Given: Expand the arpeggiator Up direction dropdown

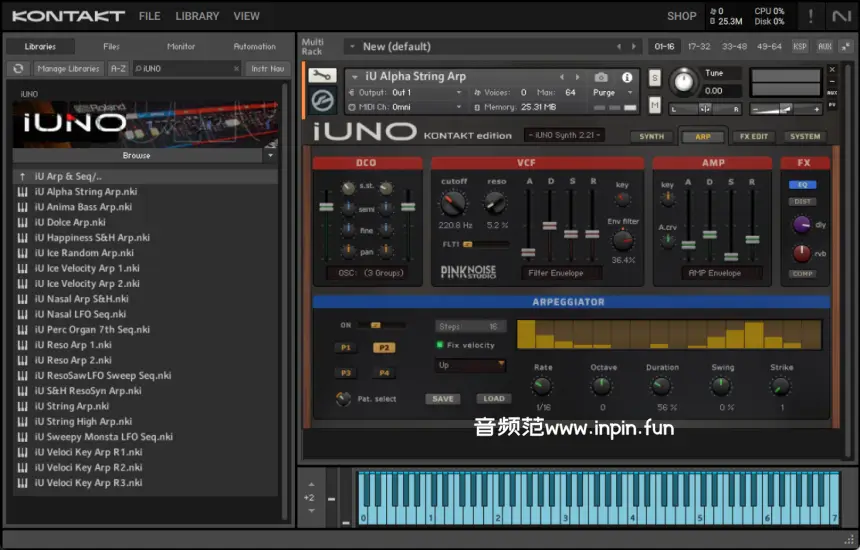Looking at the screenshot, I should point(470,366).
